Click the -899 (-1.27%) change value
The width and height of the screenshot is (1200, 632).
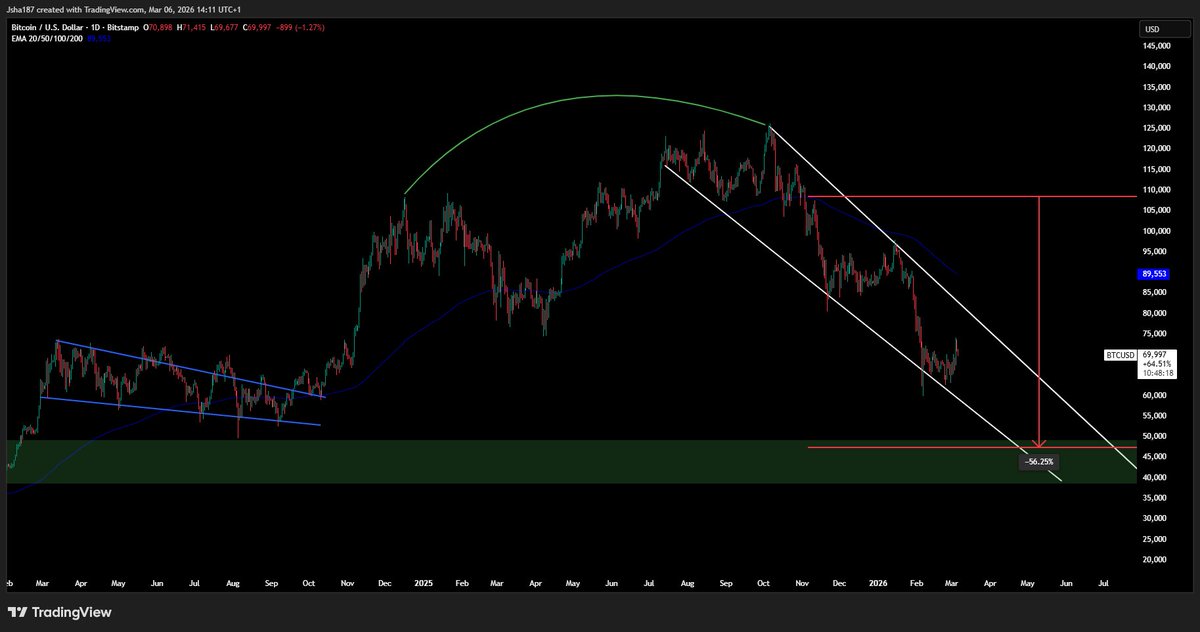tap(298, 28)
